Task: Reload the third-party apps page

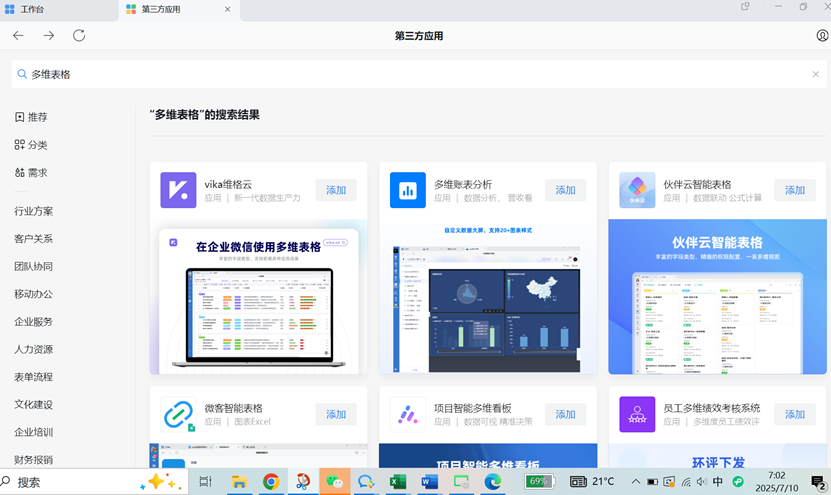Action: pos(79,36)
